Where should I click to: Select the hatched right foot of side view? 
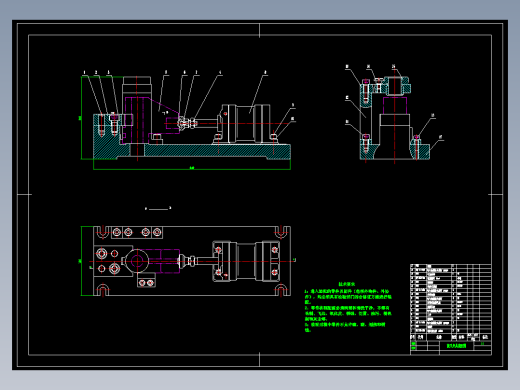click(x=419, y=149)
